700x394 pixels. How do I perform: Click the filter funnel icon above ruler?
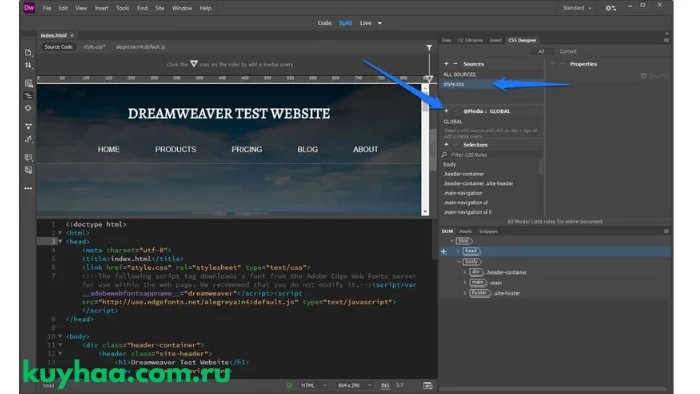429,48
